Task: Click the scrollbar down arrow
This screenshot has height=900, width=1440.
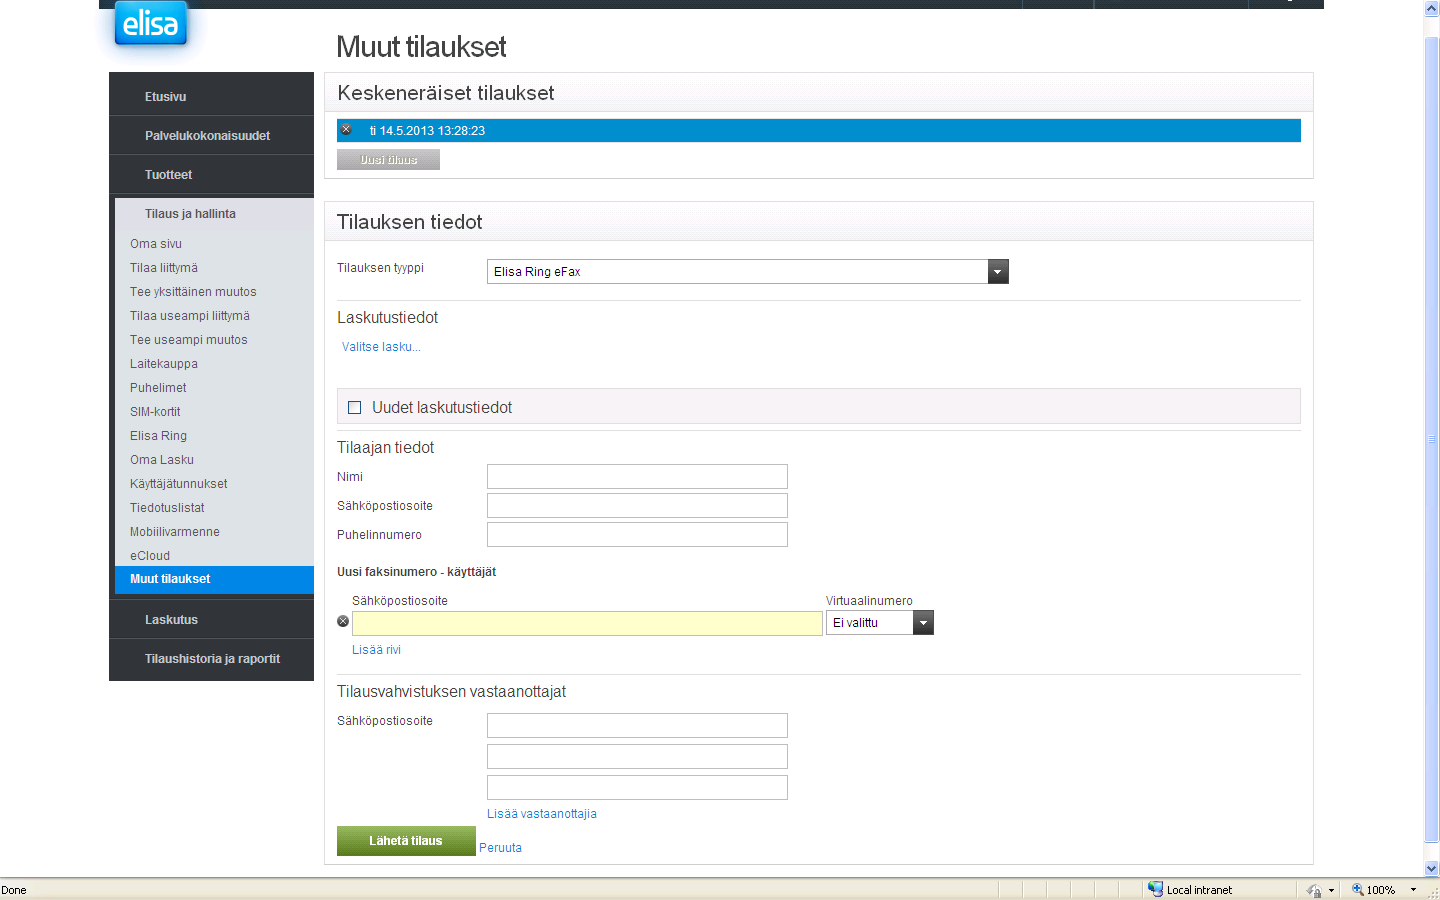Action: (x=1431, y=869)
